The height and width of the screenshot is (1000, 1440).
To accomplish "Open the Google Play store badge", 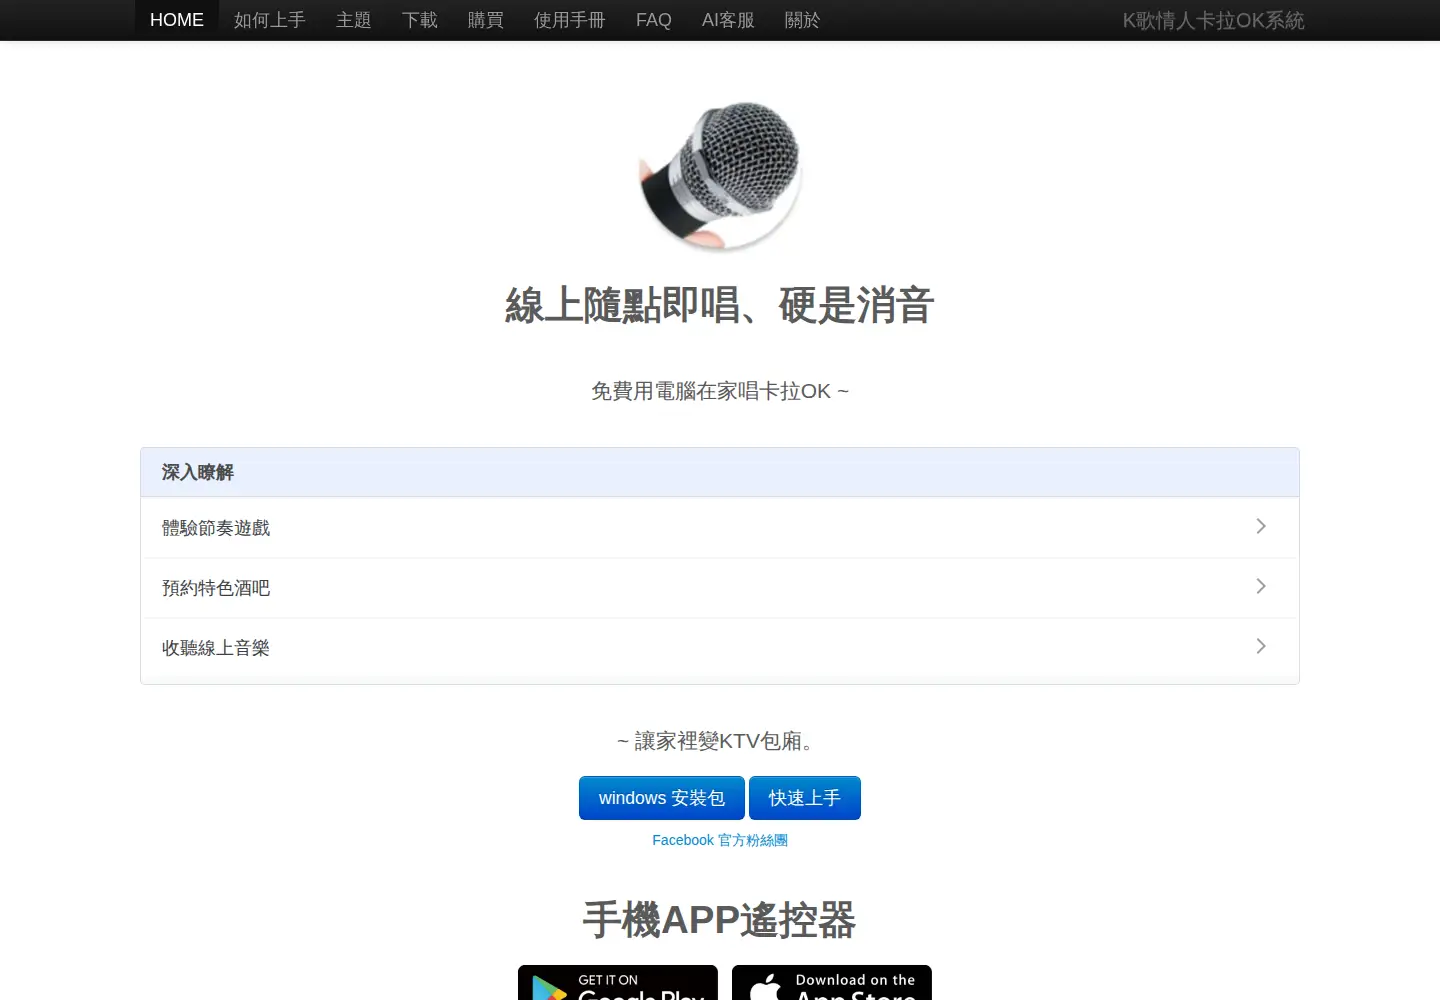I will 618,983.
